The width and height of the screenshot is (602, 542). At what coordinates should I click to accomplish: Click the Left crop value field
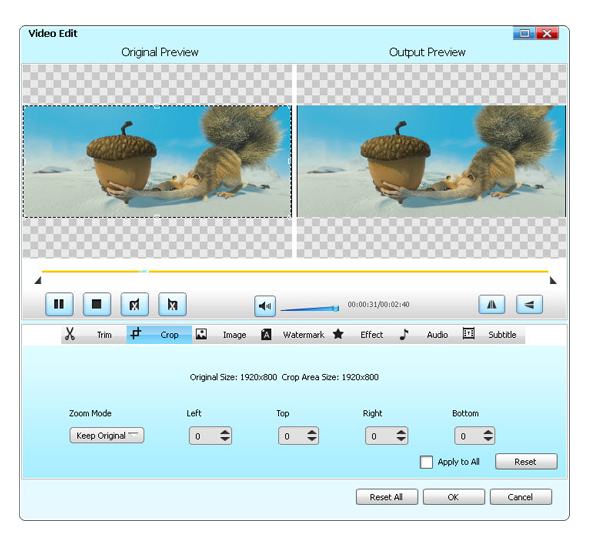click(204, 436)
